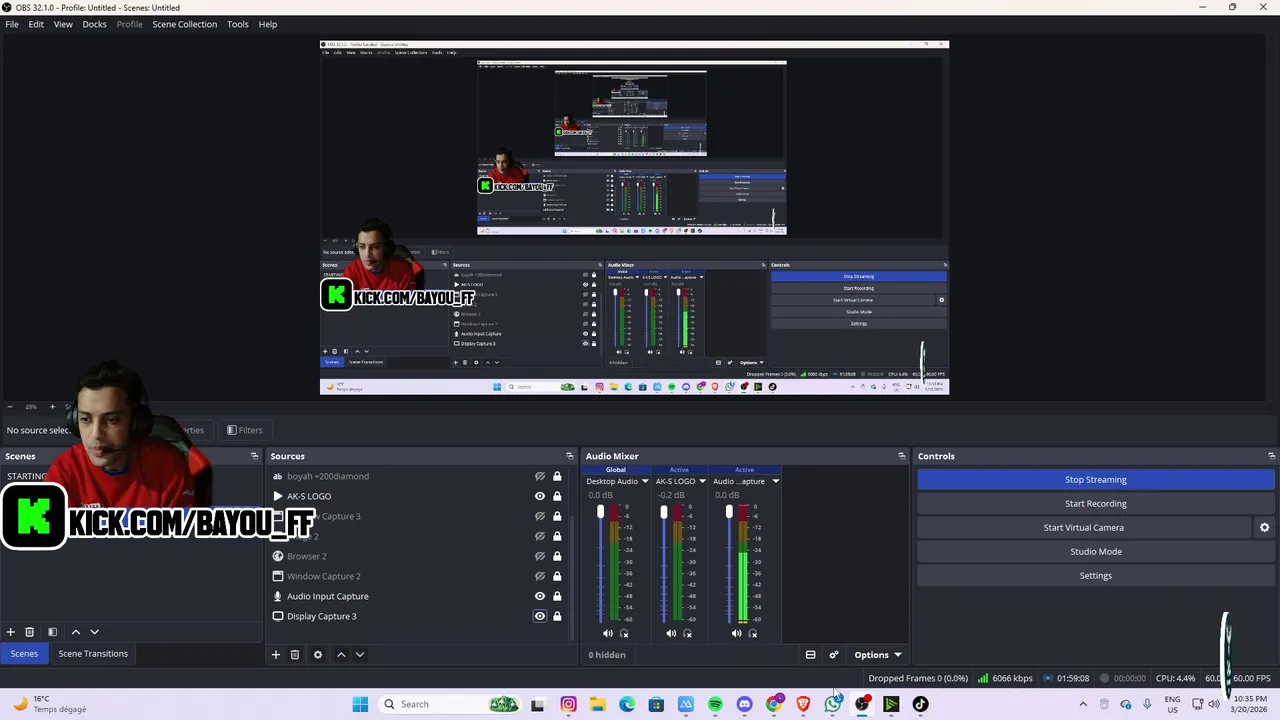Open AK-S LOGO mixer dropdown arrow

click(702, 481)
